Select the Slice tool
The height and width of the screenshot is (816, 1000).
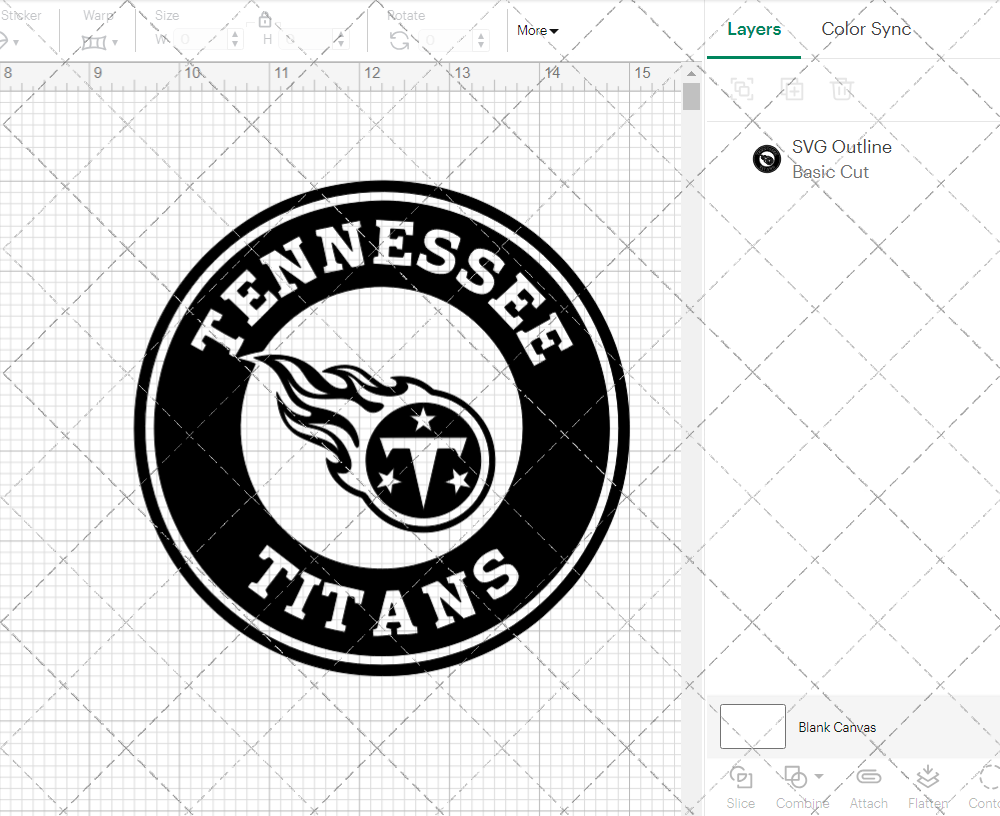pyautogui.click(x=740, y=785)
